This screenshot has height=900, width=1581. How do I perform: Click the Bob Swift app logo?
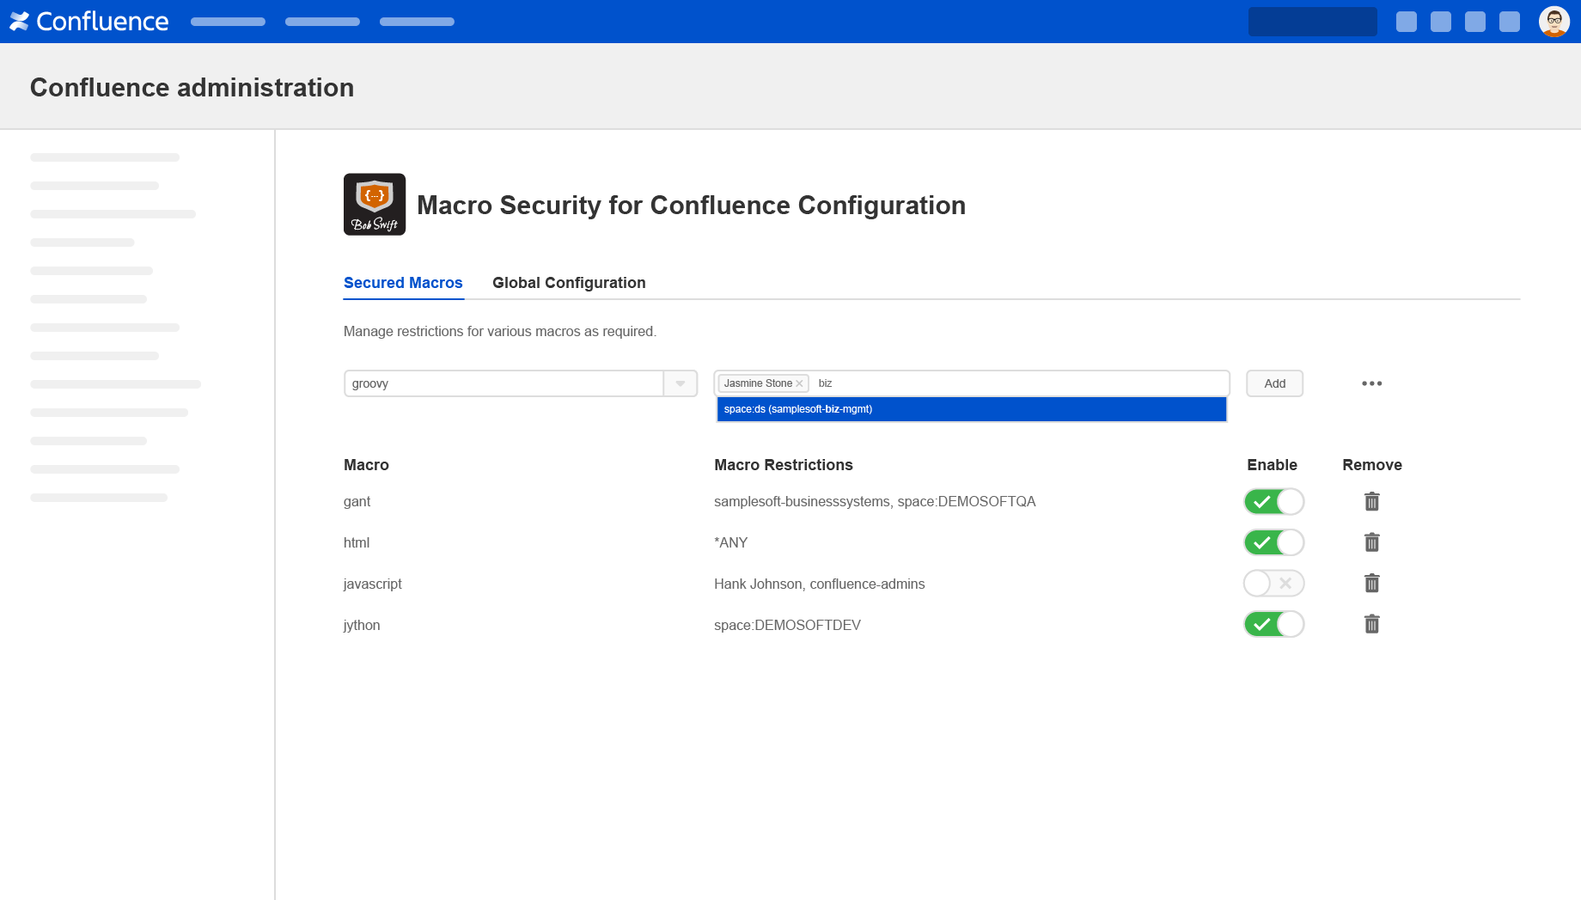(x=374, y=204)
